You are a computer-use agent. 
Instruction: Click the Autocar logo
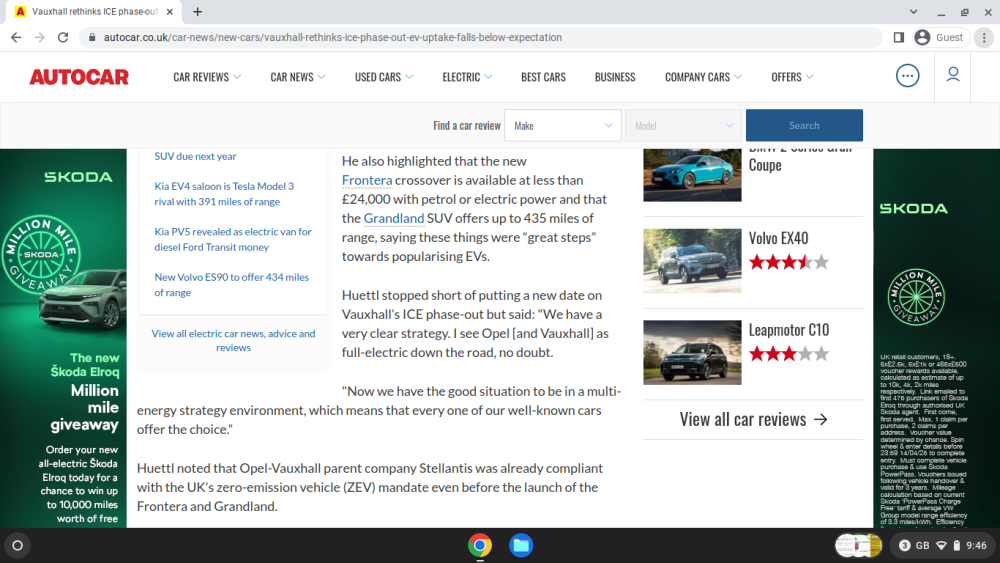click(79, 77)
